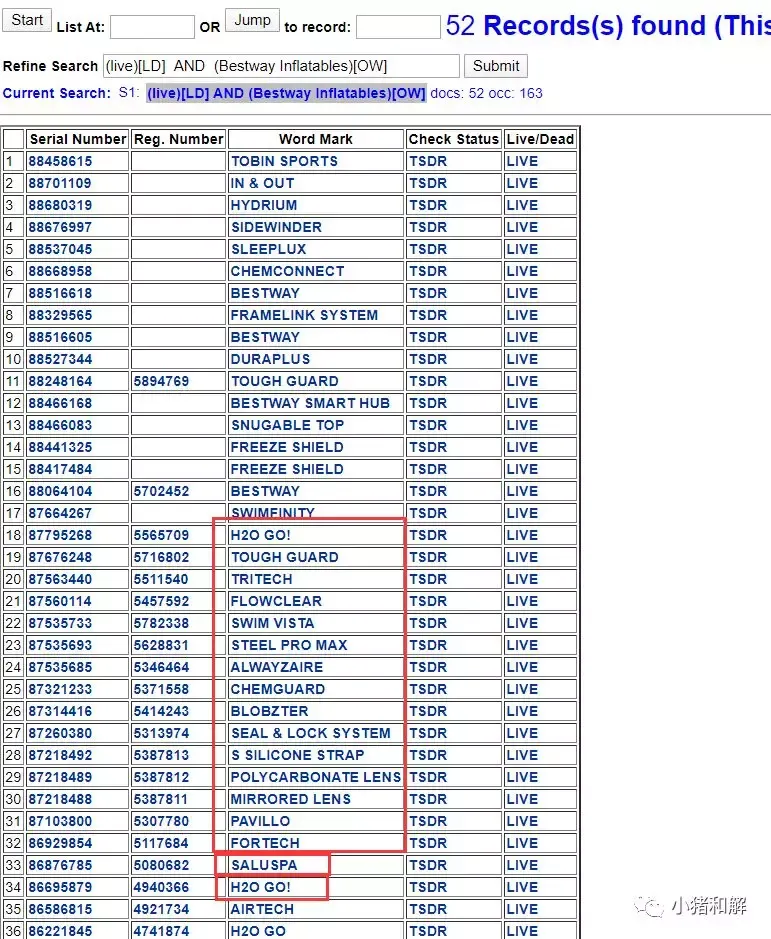Open the MIRRORED LENS word mark

point(291,799)
